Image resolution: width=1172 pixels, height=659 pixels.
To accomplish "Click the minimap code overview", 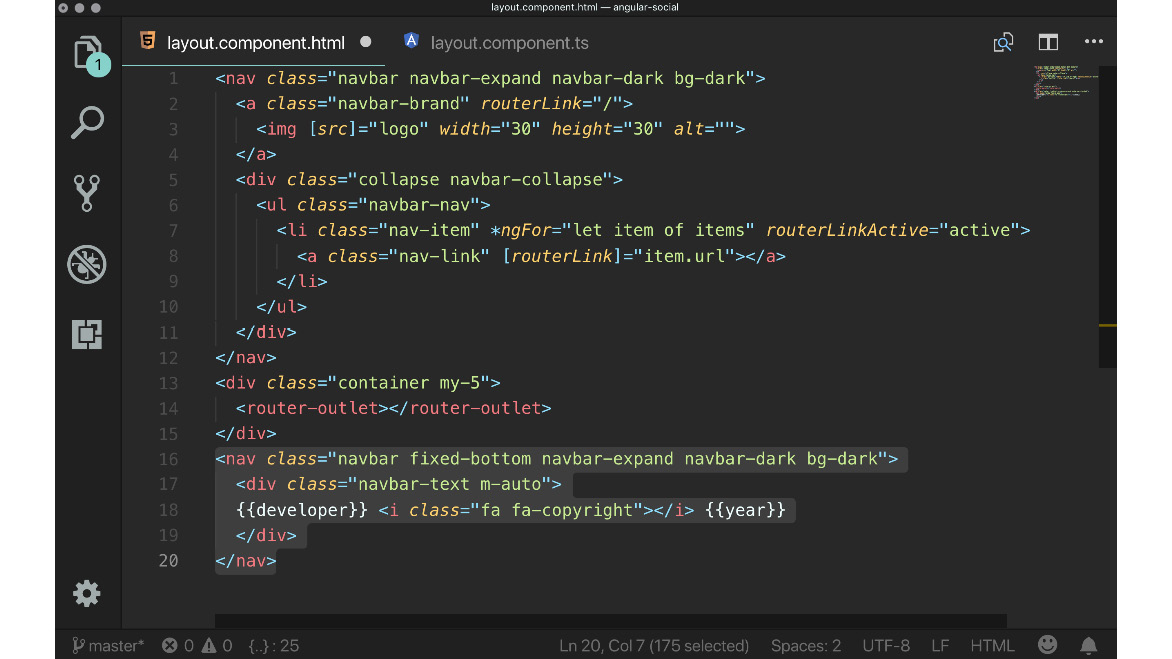I will point(1065,82).
